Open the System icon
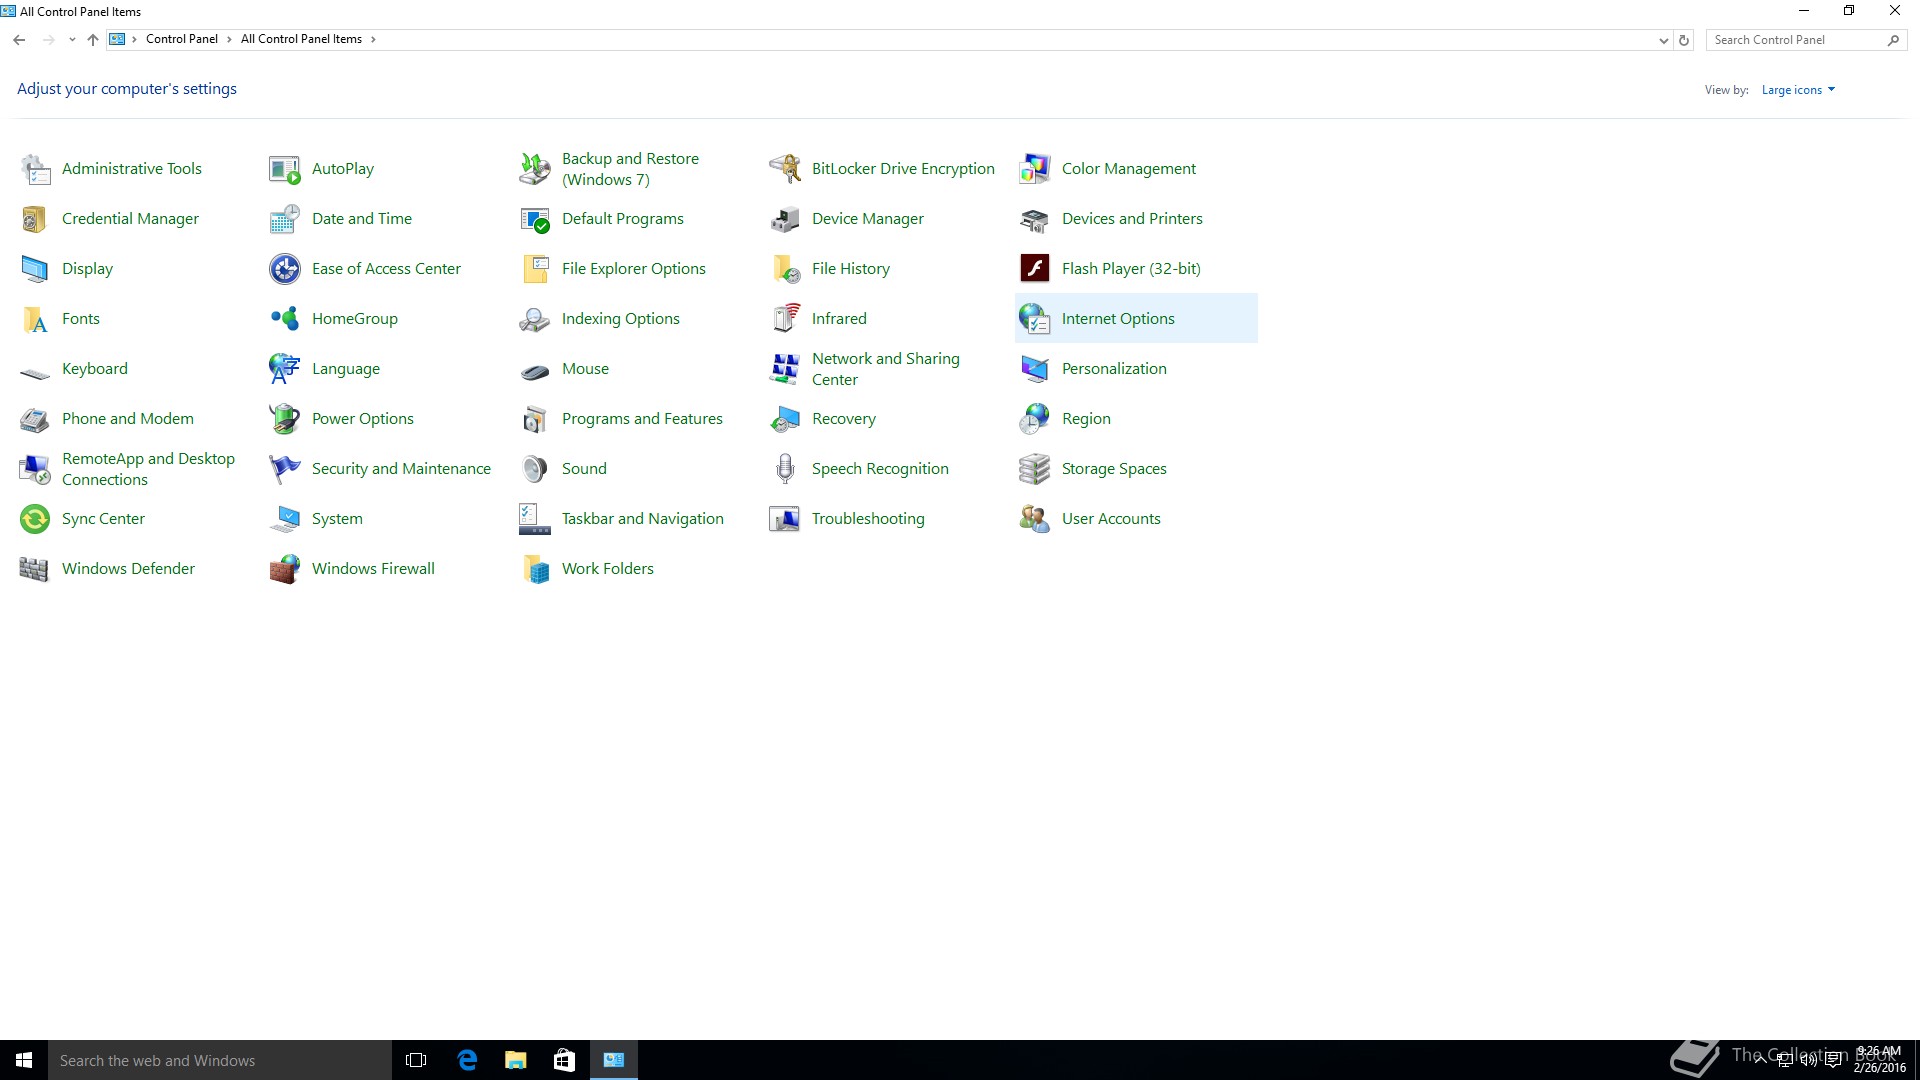Viewport: 1920px width, 1080px height. (x=285, y=519)
